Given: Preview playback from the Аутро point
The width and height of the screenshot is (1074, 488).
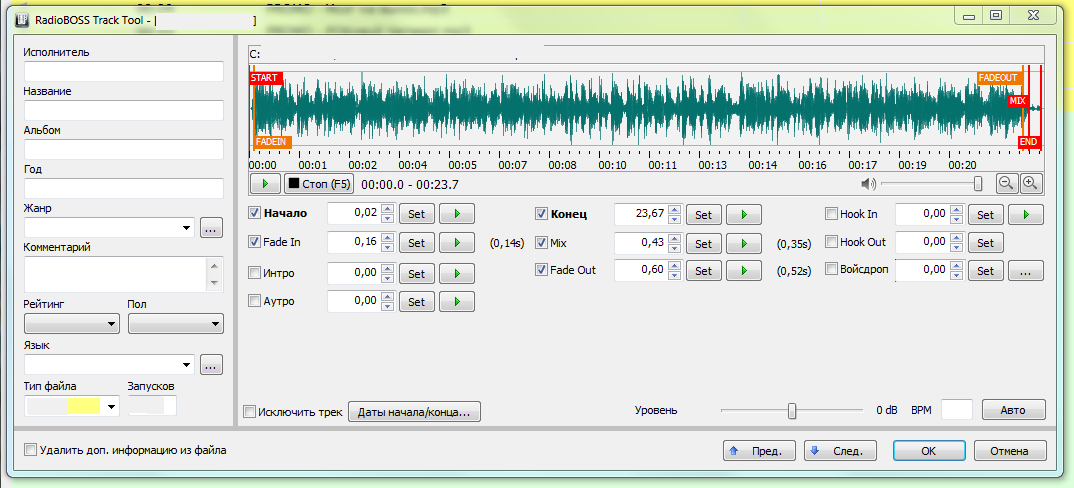Looking at the screenshot, I should click(457, 302).
